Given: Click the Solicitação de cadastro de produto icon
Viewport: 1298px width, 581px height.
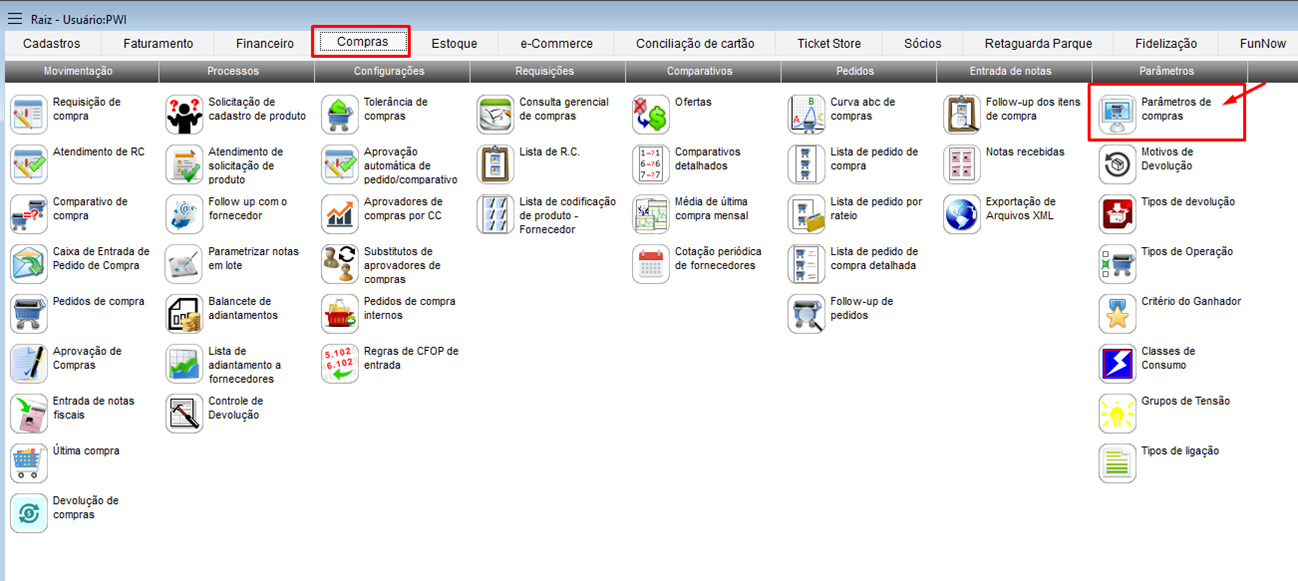Looking at the screenshot, I should pos(184,115).
